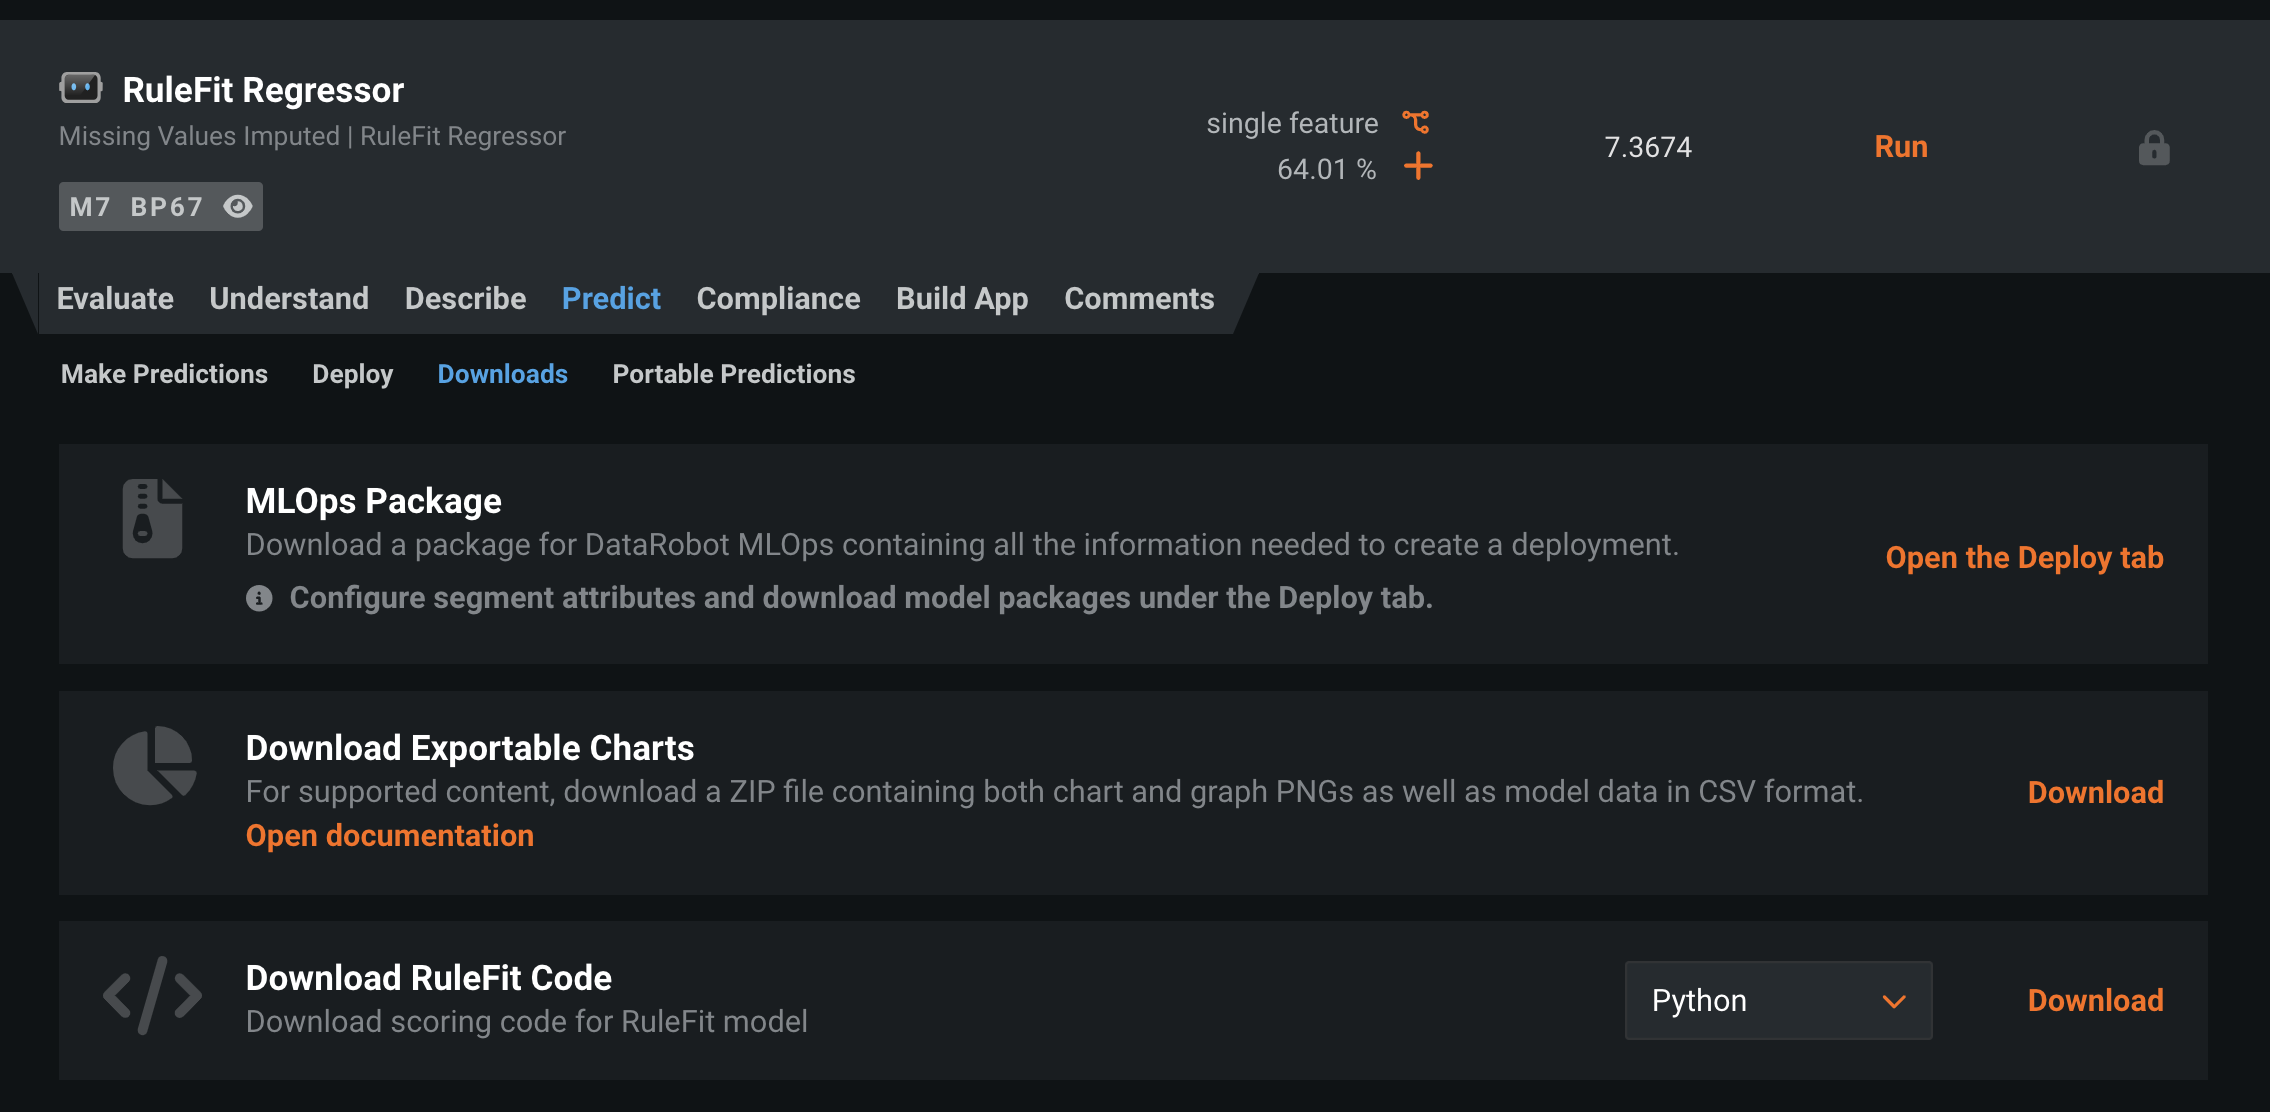Download the RuleFit scoring code
The width and height of the screenshot is (2270, 1112).
[x=2095, y=1000]
